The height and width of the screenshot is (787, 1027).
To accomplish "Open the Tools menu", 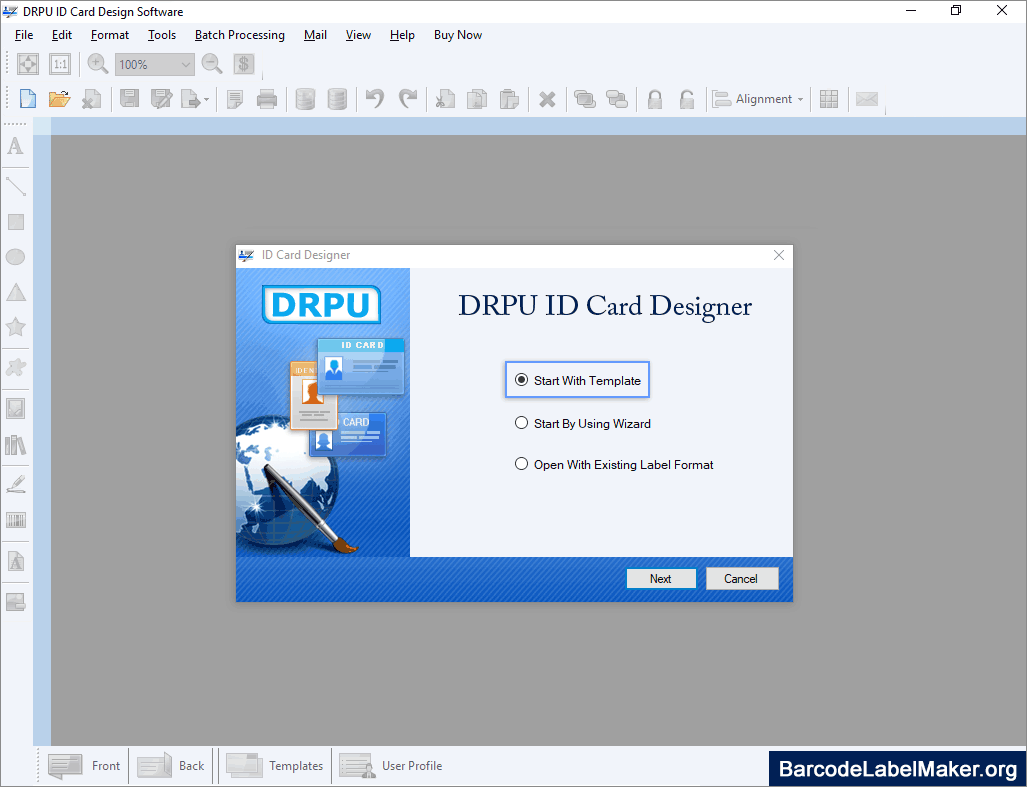I will click(x=162, y=35).
